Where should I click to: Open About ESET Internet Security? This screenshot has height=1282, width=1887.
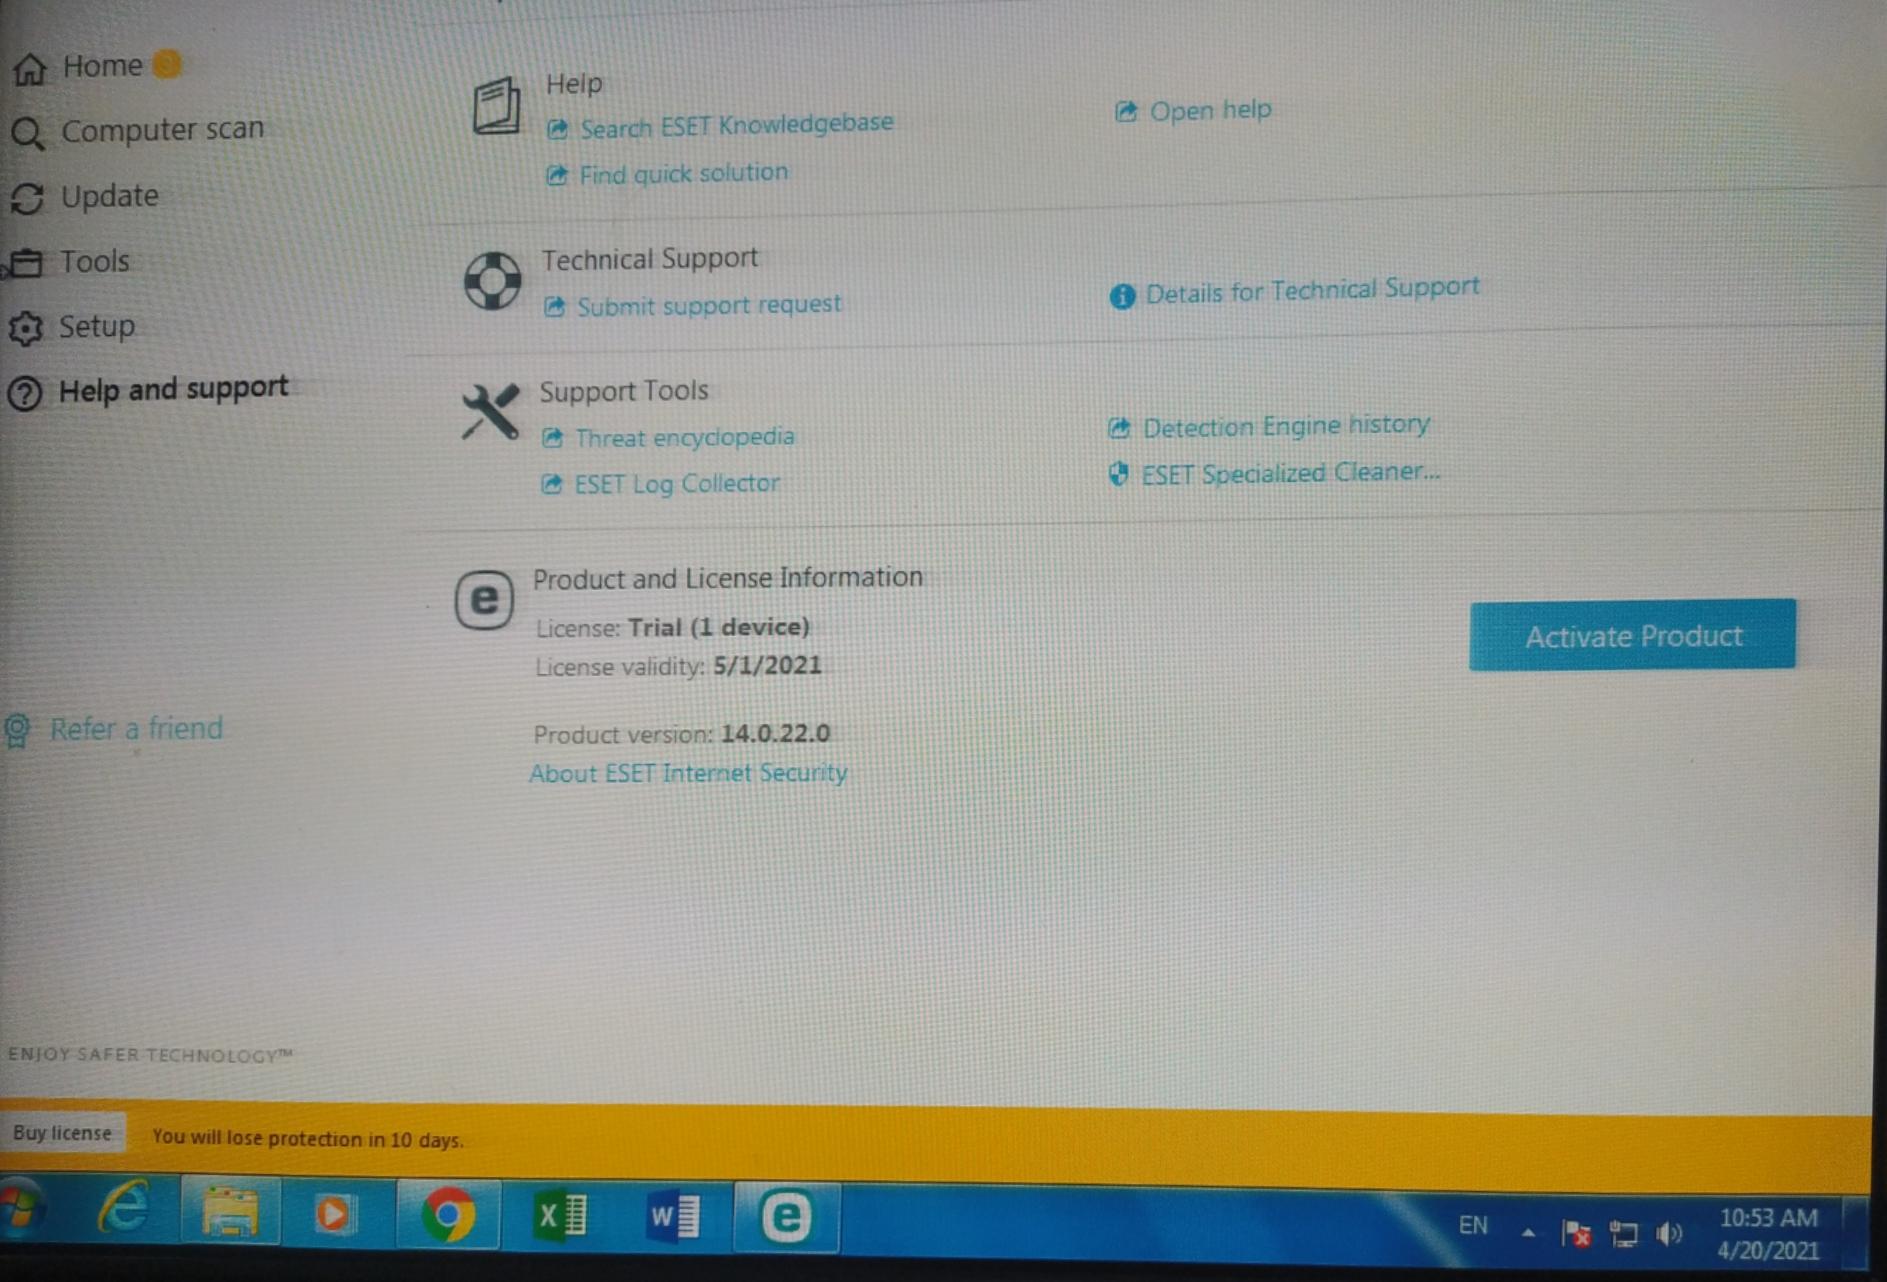tap(688, 773)
